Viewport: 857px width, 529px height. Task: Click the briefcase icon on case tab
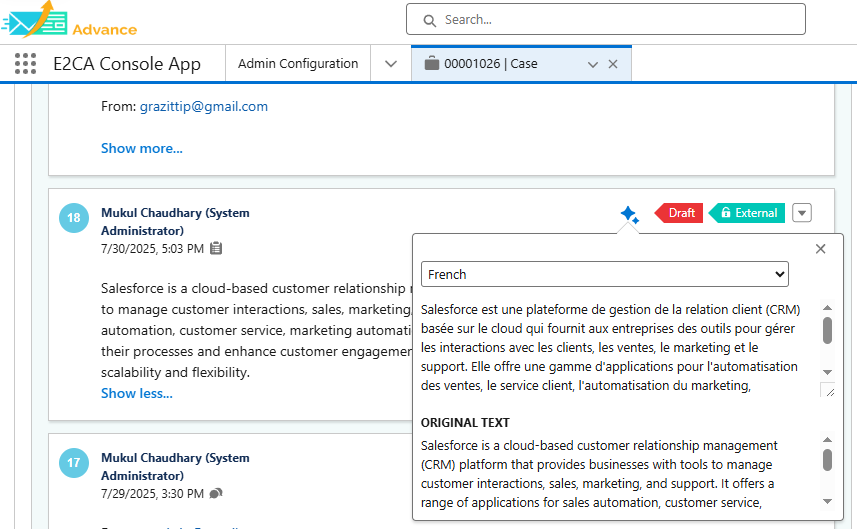pyautogui.click(x=432, y=63)
